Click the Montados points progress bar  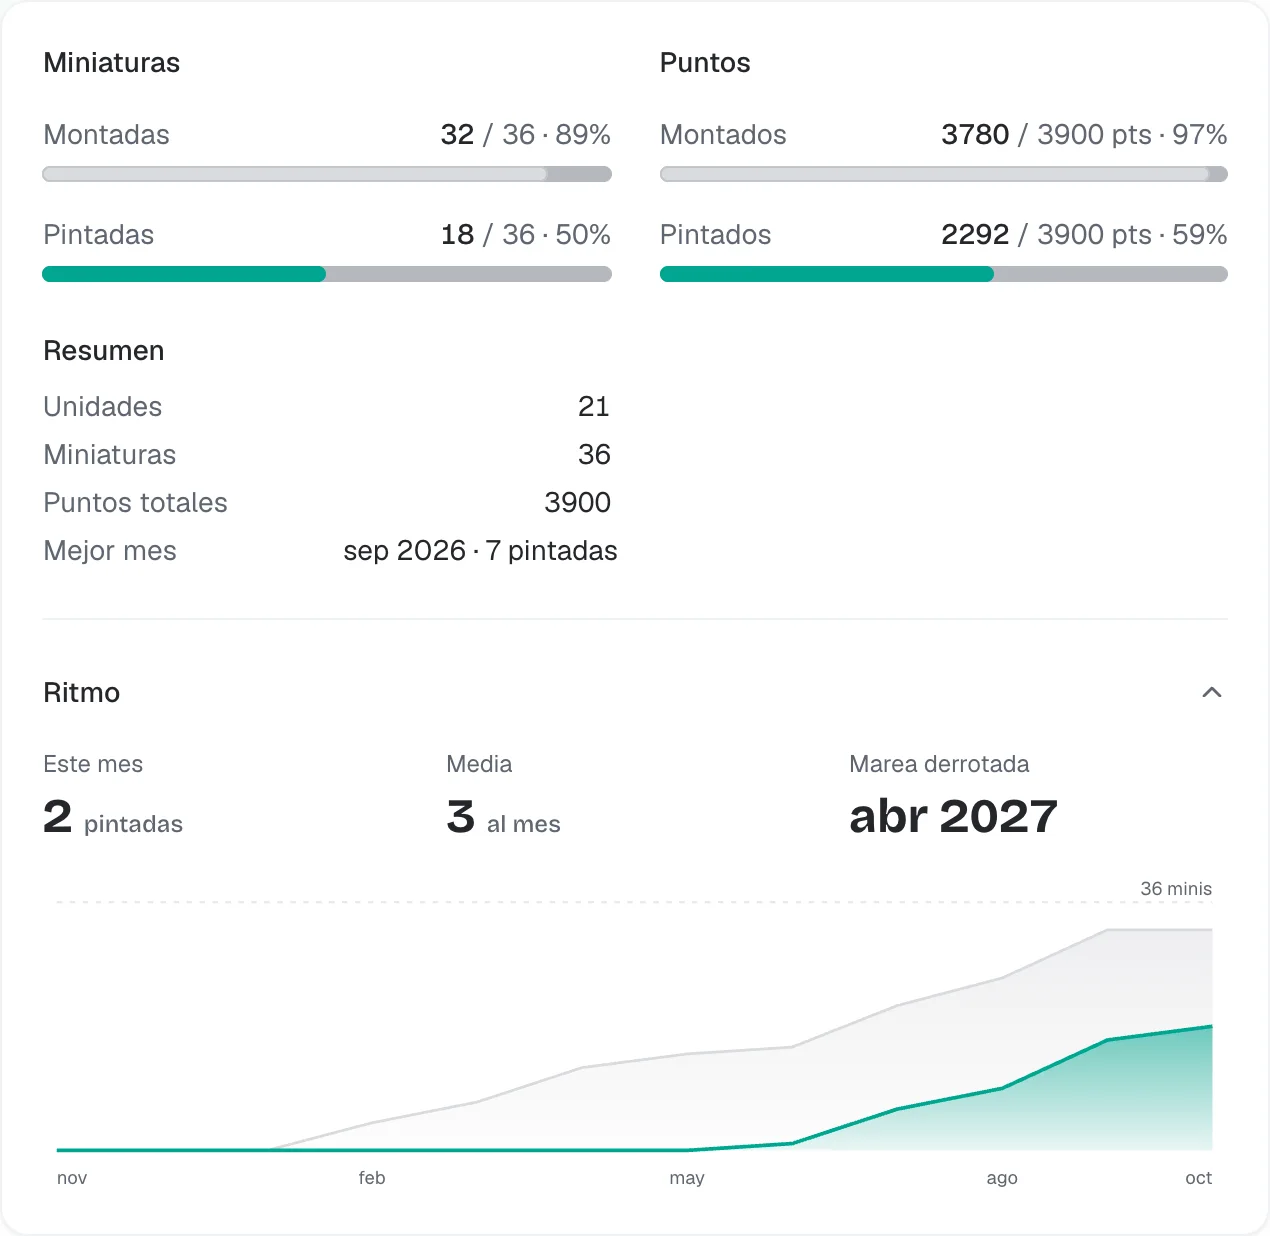pos(944,174)
